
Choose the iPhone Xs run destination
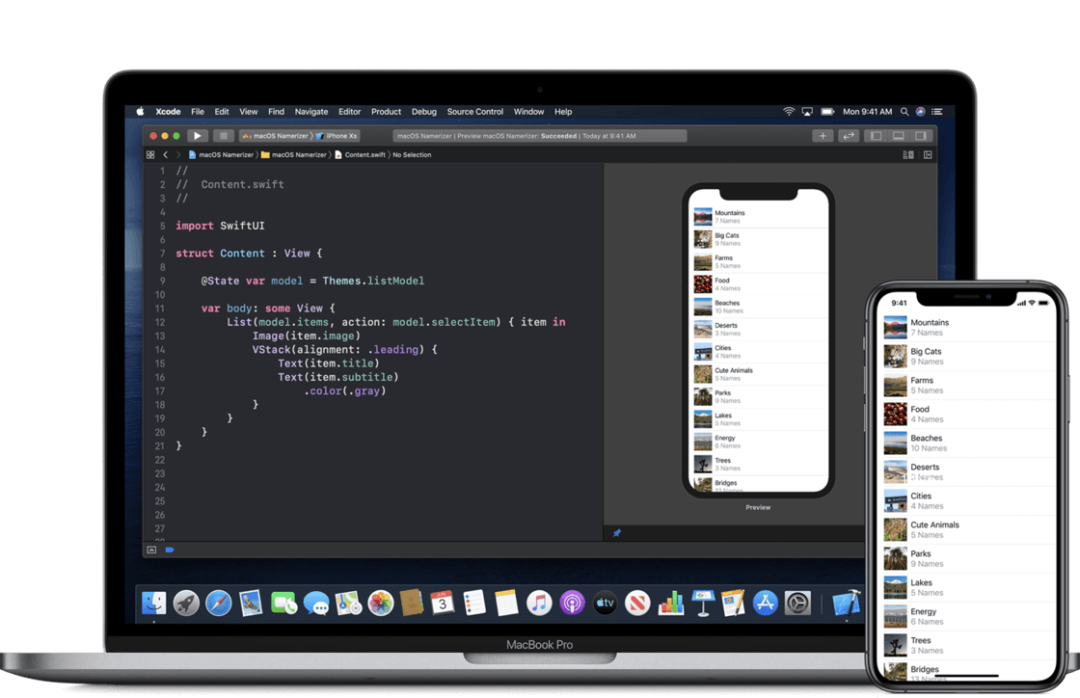[x=337, y=136]
